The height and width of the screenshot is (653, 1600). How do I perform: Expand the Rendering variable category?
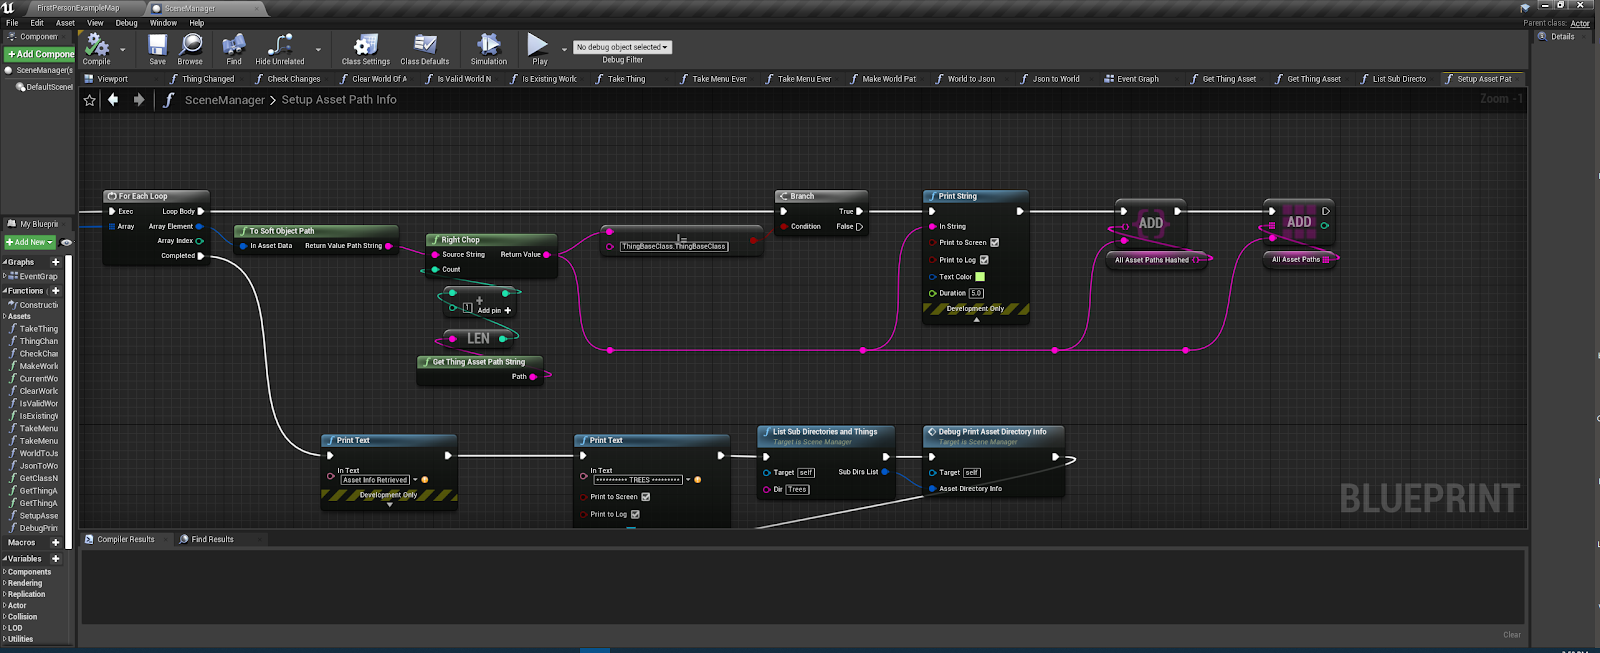click(x=5, y=583)
